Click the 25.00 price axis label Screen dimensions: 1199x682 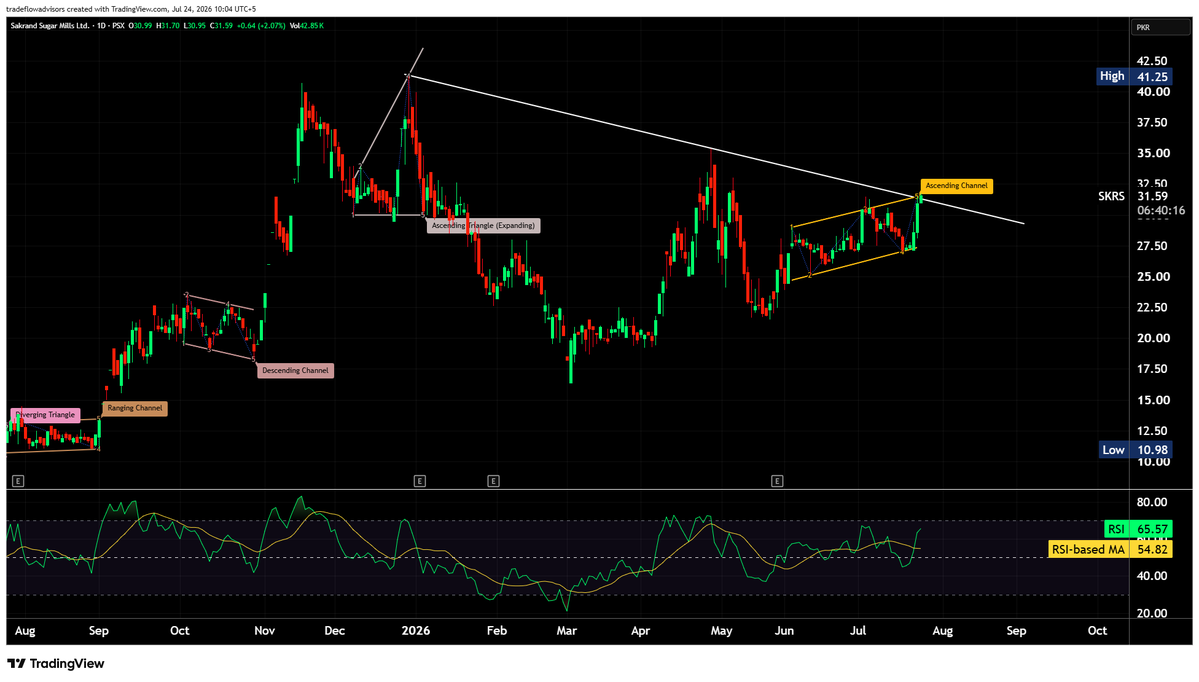click(x=1153, y=277)
